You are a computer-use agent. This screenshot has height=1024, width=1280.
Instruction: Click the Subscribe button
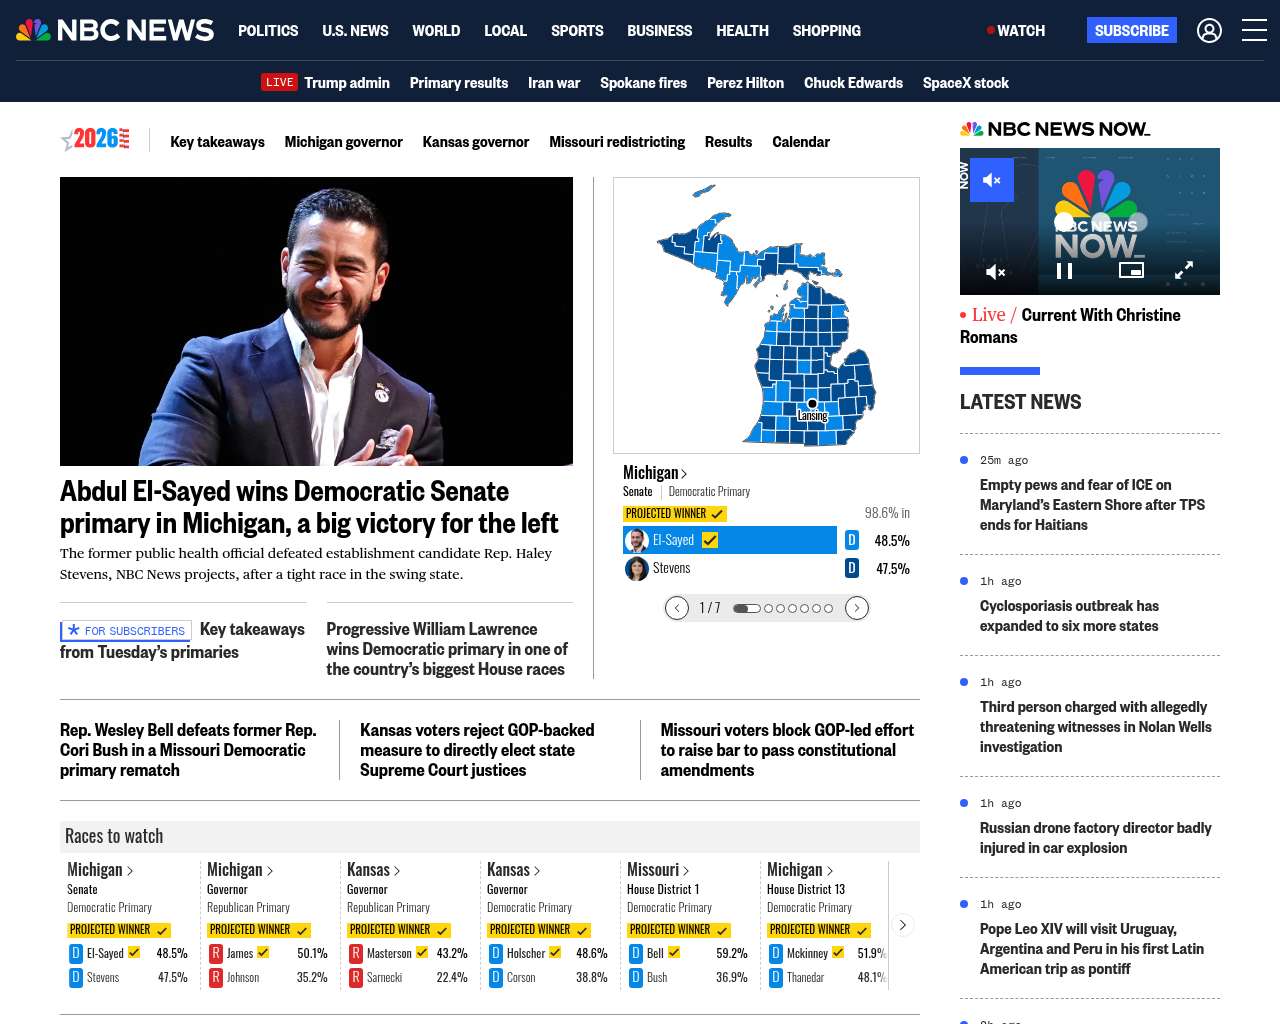(1131, 31)
